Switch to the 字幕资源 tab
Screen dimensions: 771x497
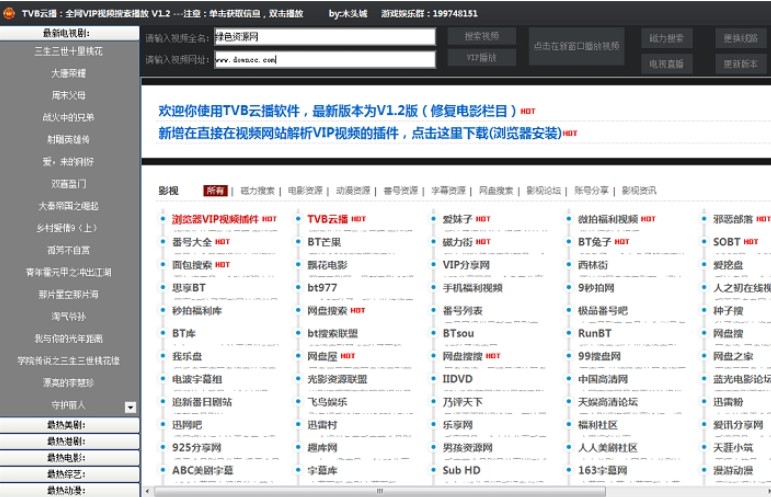pos(448,190)
